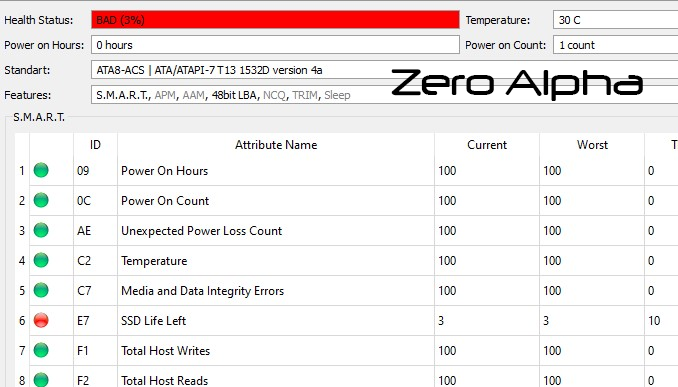Click the Temperature field showing 30 C
Viewport: 678px width, 387px height.
pyautogui.click(x=615, y=20)
